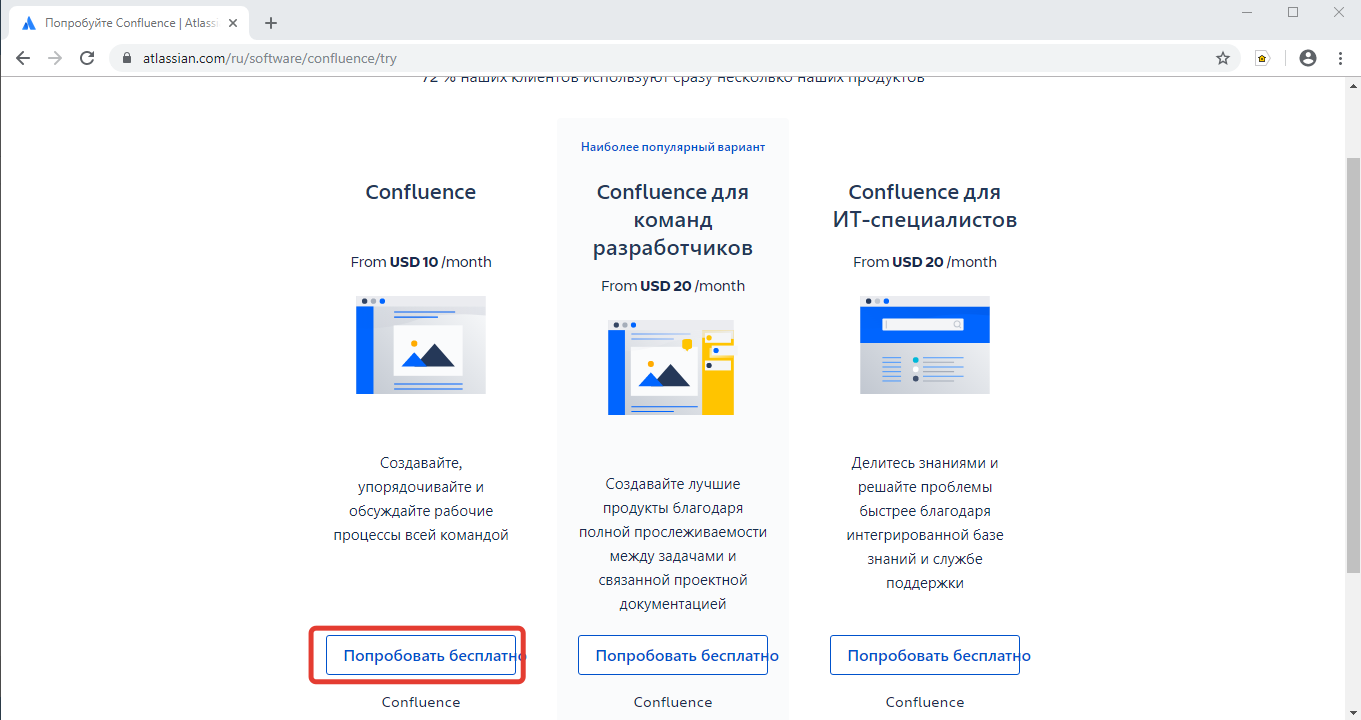Image resolution: width=1361 pixels, height=720 pixels.
Task: Click the From USD 10 /month price
Action: (x=421, y=262)
